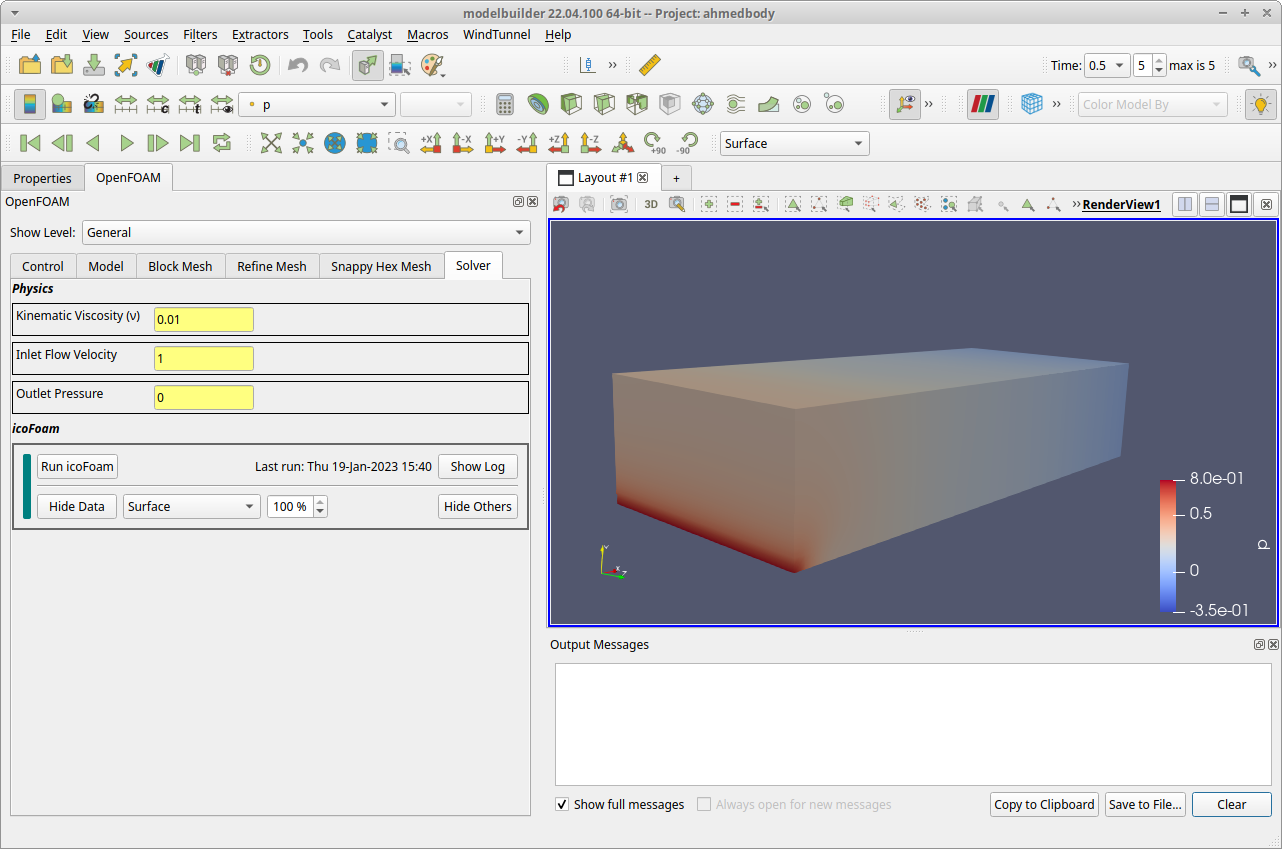1282x849 pixels.
Task: Click the Kinematic Viscosity input field
Action: pos(204,319)
